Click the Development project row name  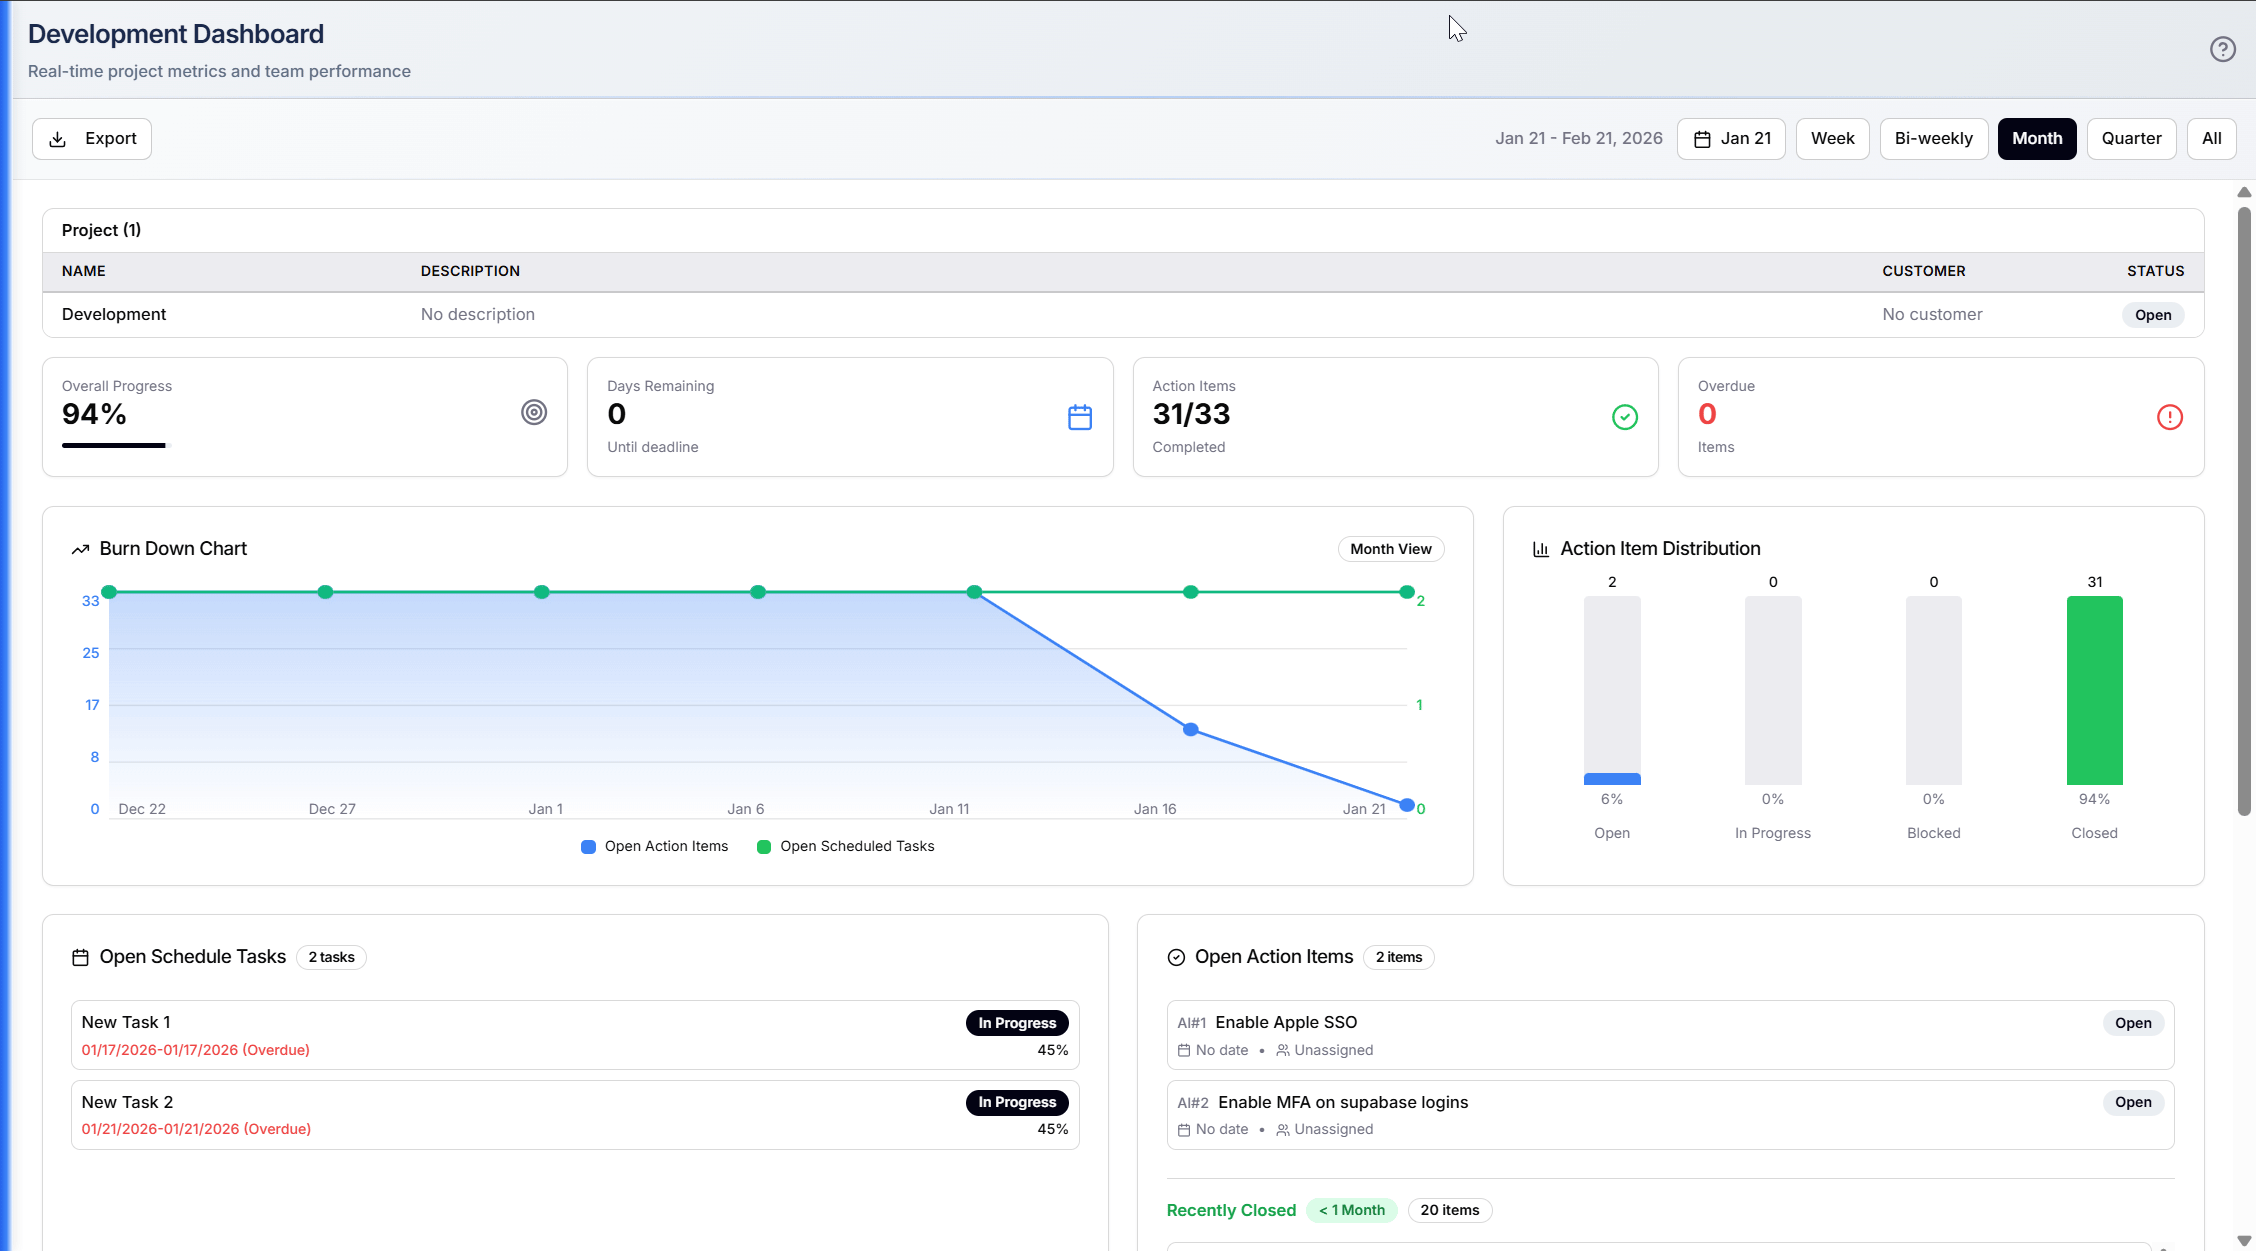click(114, 314)
